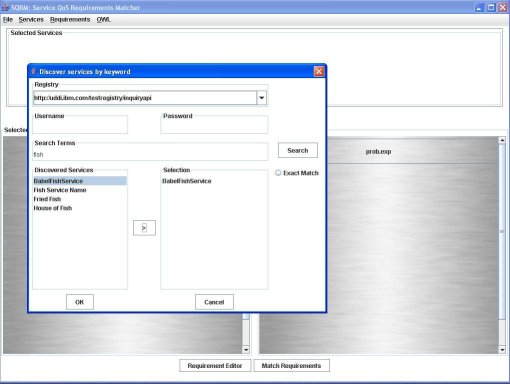Close the Discover services by keyword dialog
The image size is (510, 384).
[319, 71]
